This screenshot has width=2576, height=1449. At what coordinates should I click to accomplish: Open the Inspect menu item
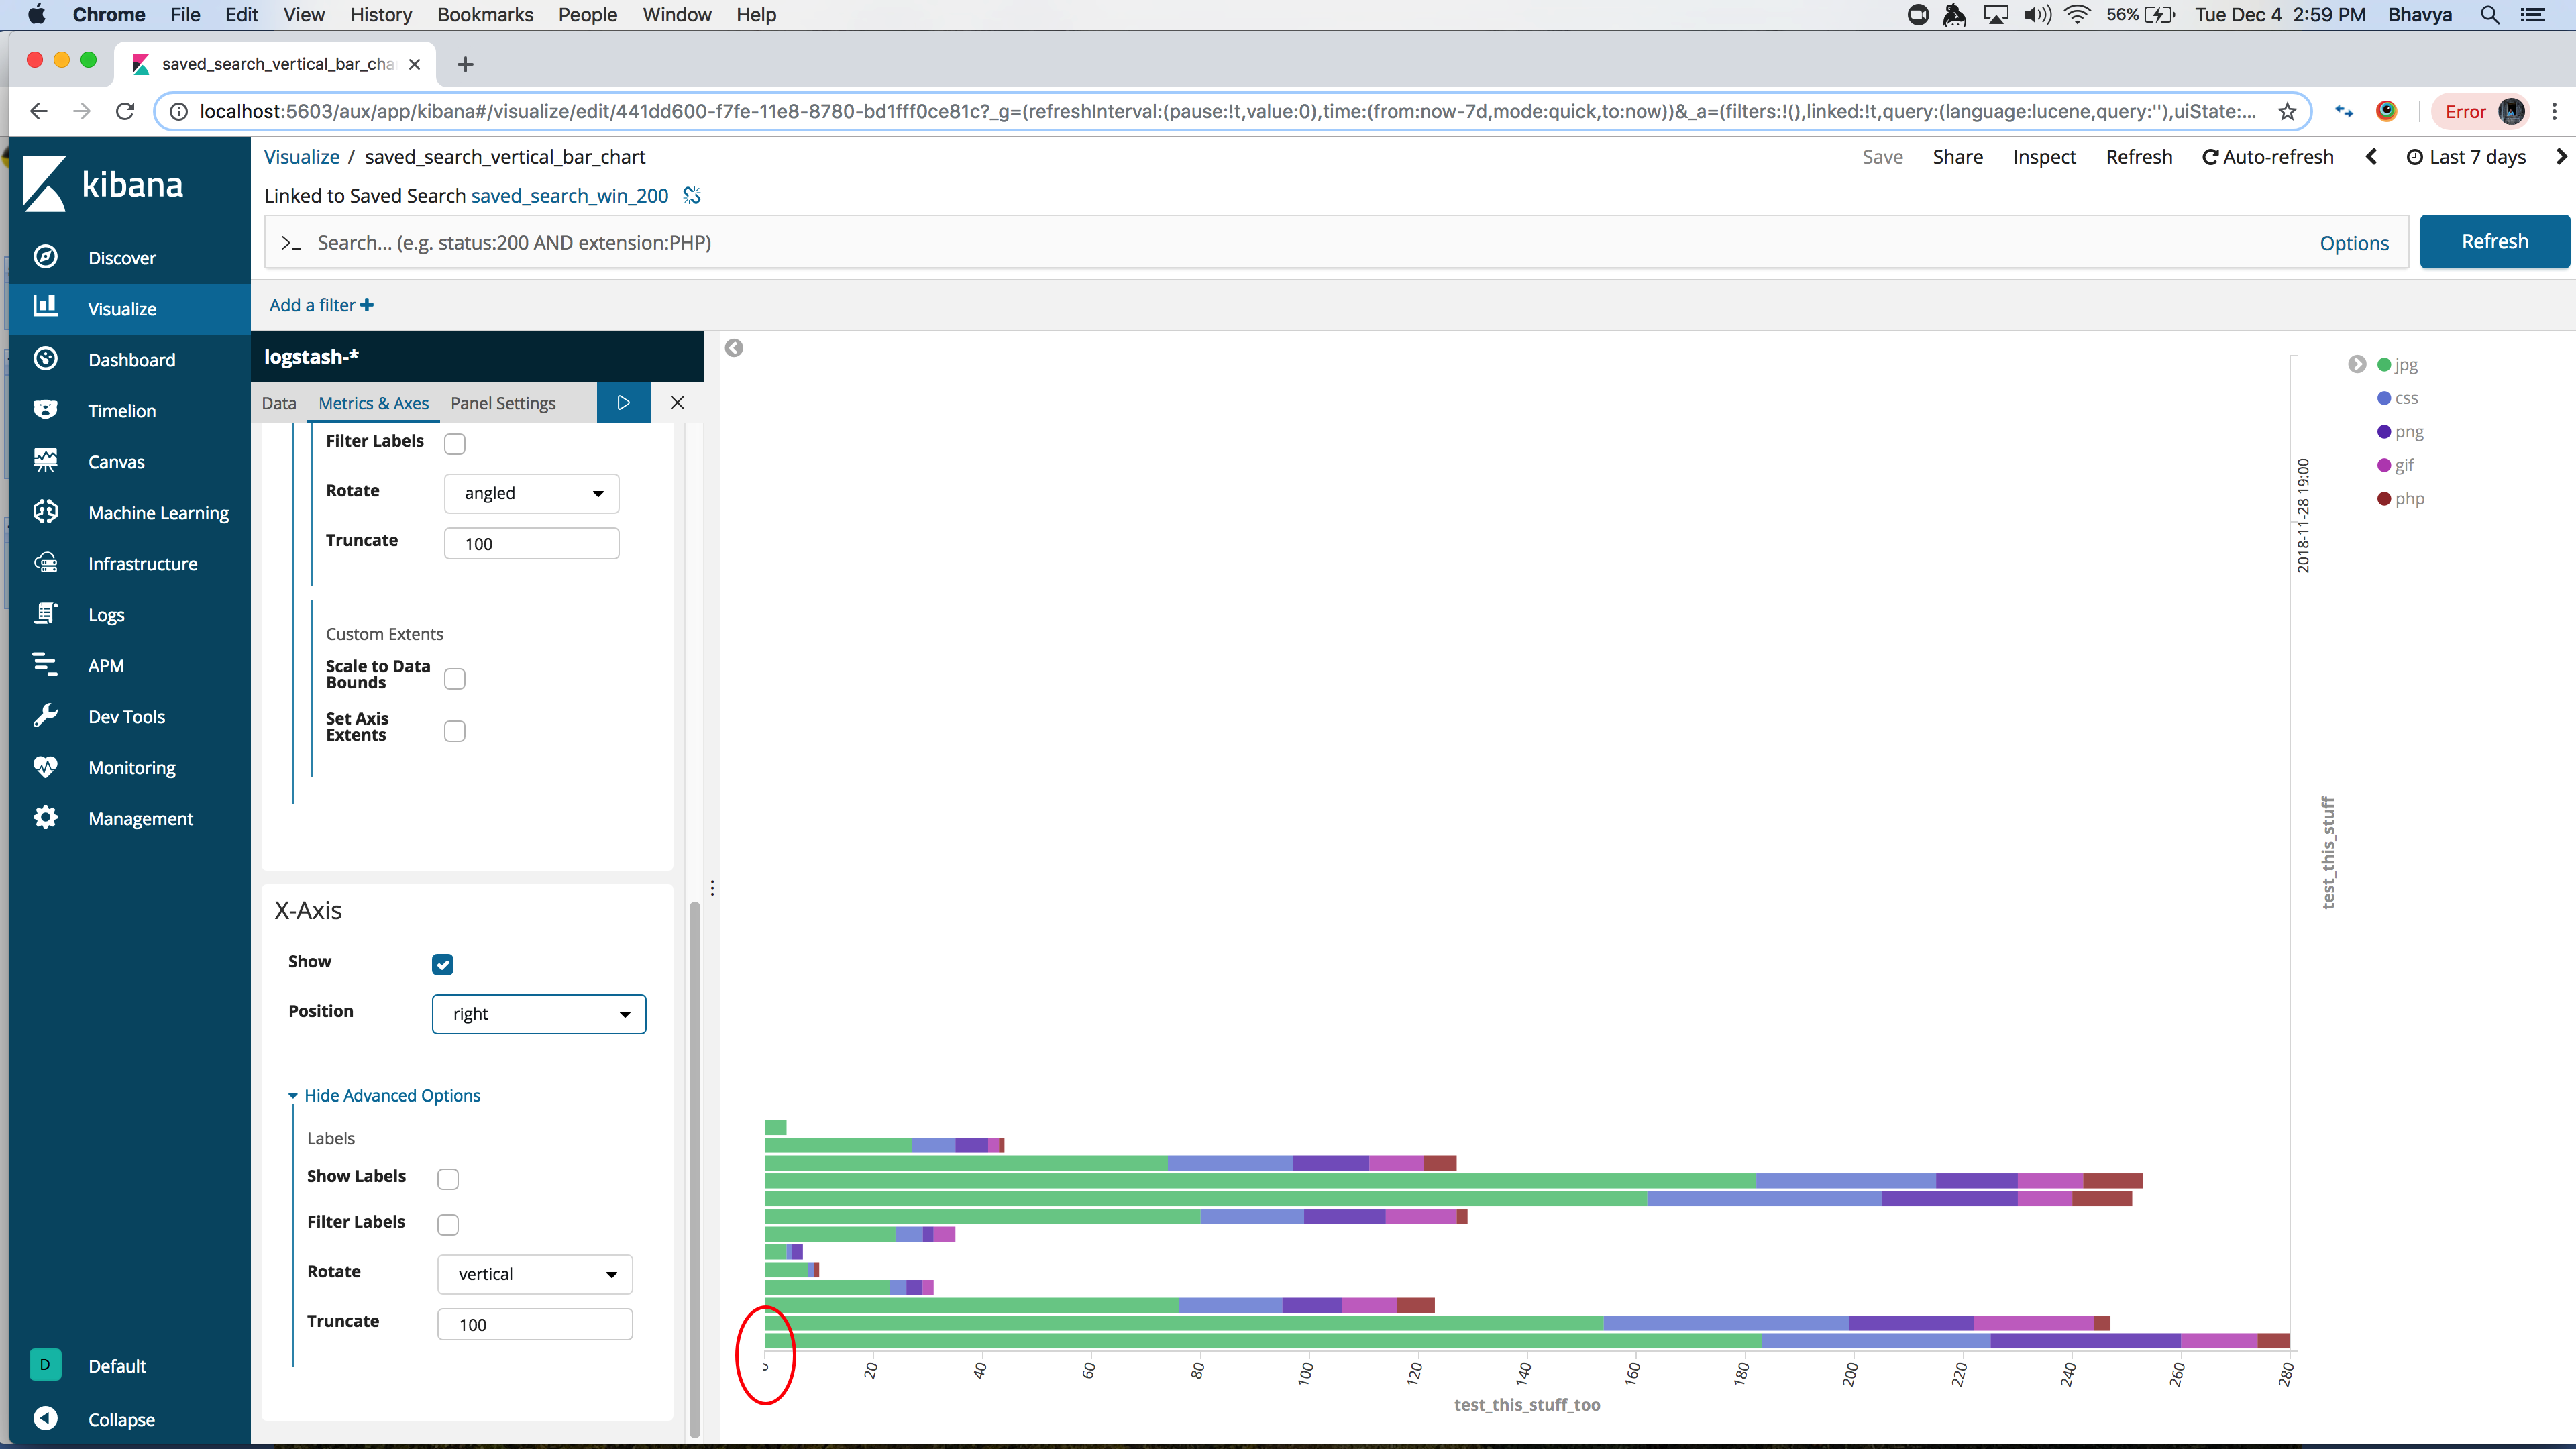[x=2044, y=157]
